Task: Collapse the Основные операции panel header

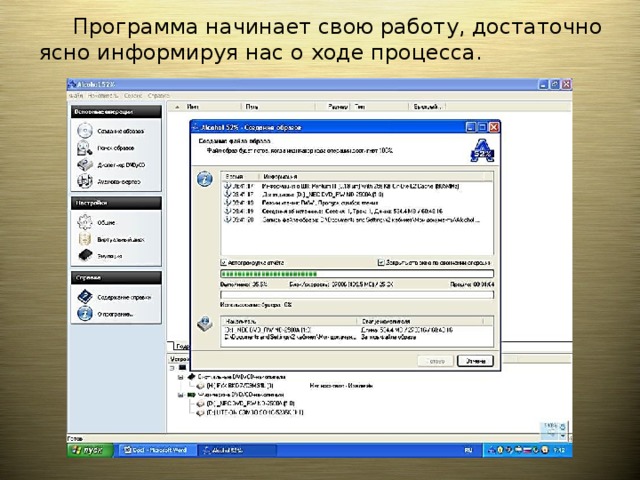Action: [116, 112]
